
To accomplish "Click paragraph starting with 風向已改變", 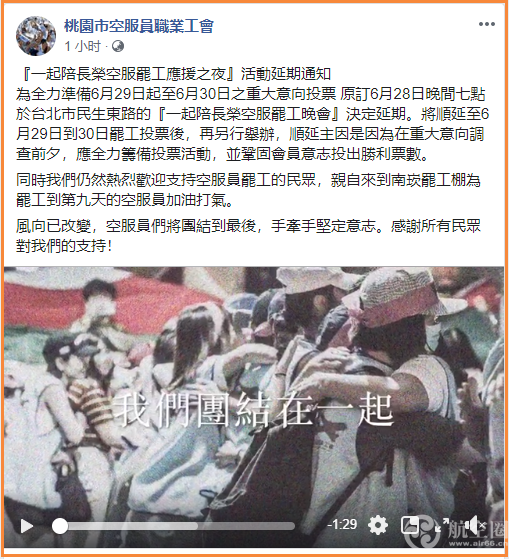I will click(248, 236).
